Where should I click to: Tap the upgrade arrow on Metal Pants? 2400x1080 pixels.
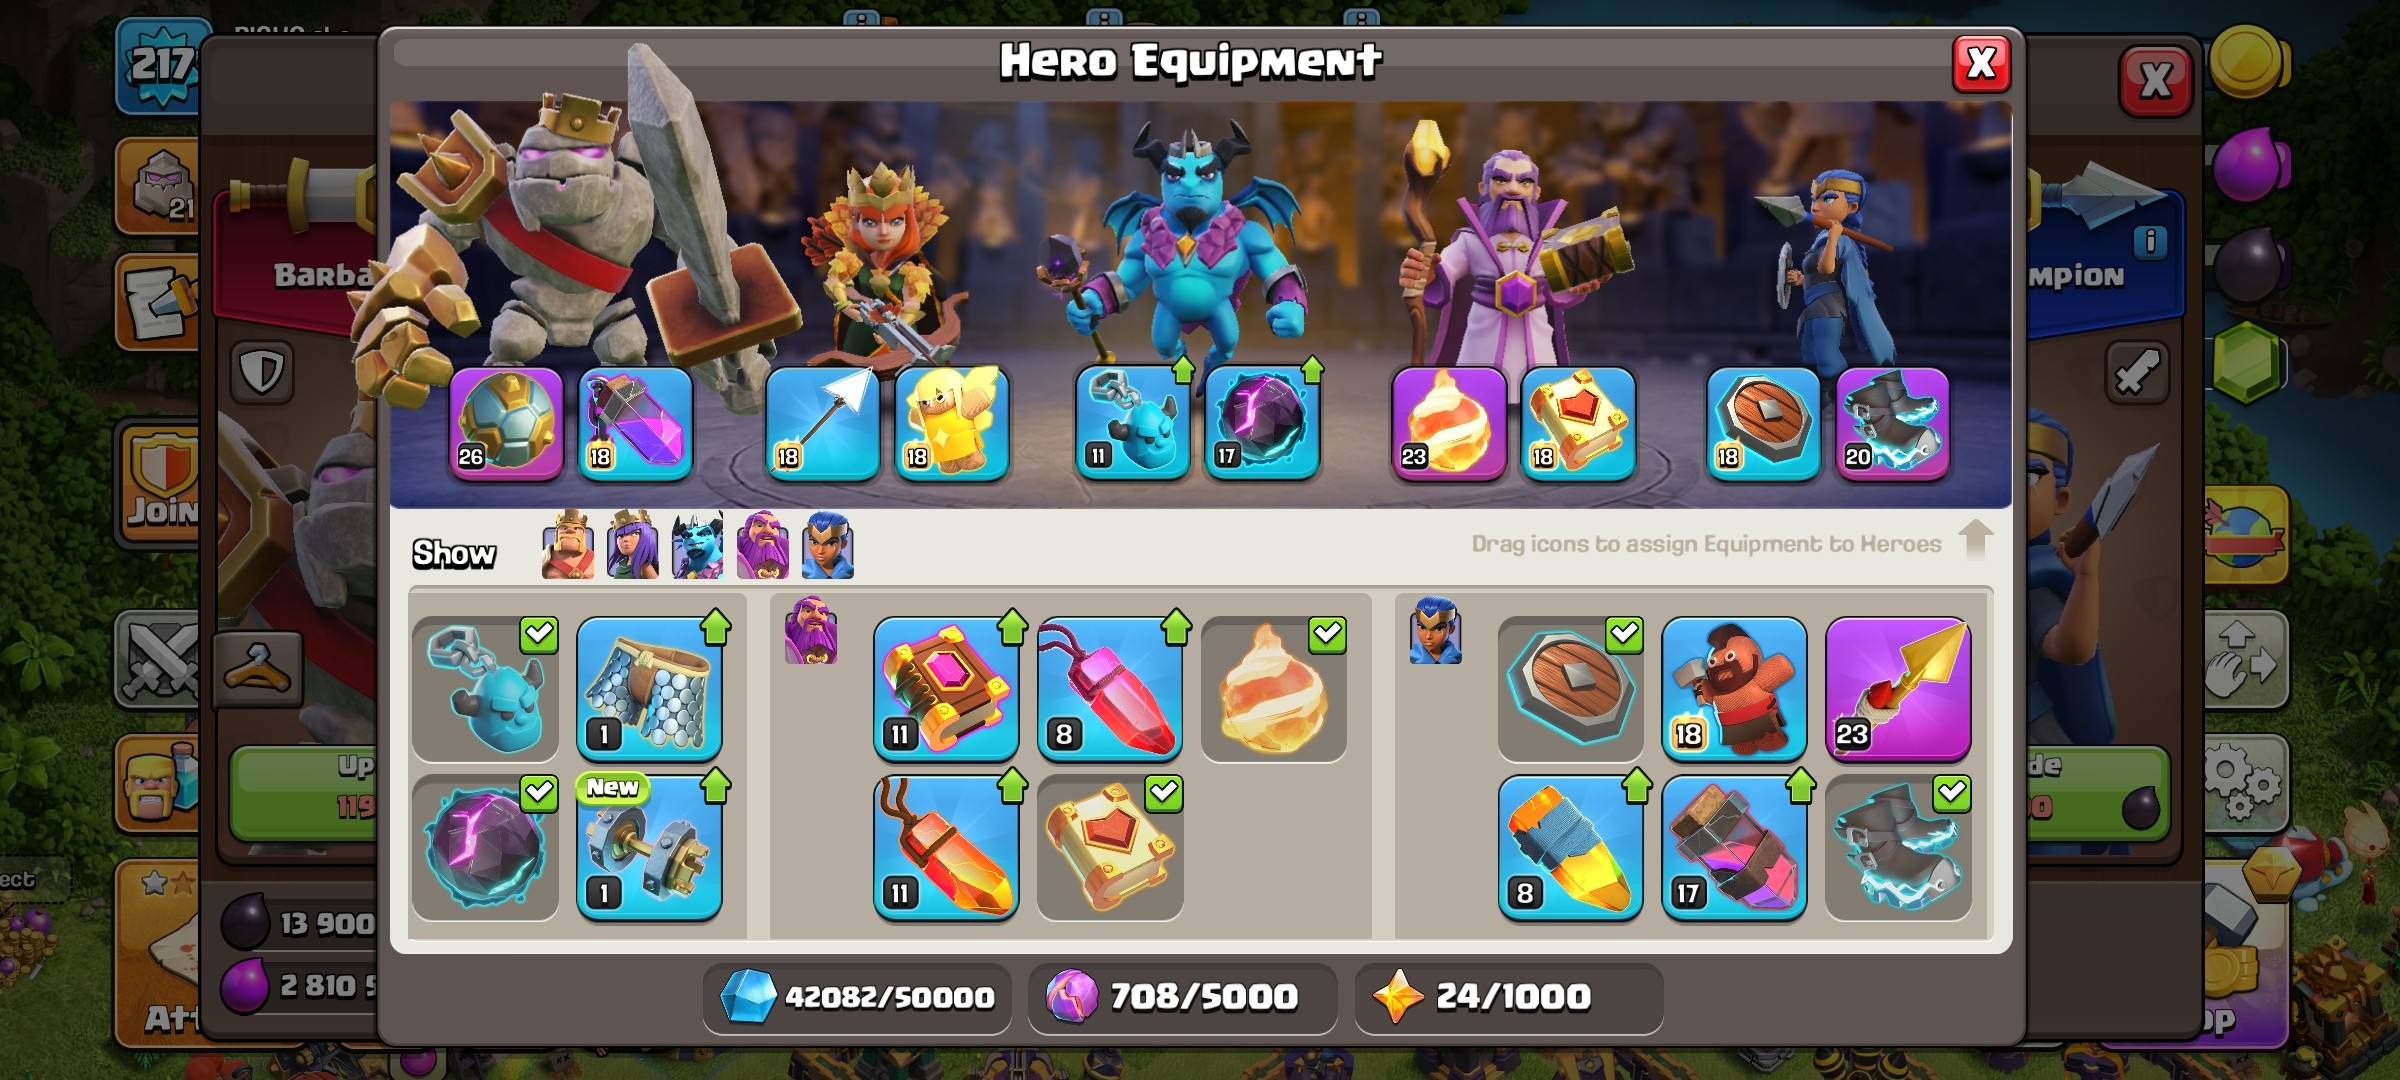pyautogui.click(x=716, y=627)
